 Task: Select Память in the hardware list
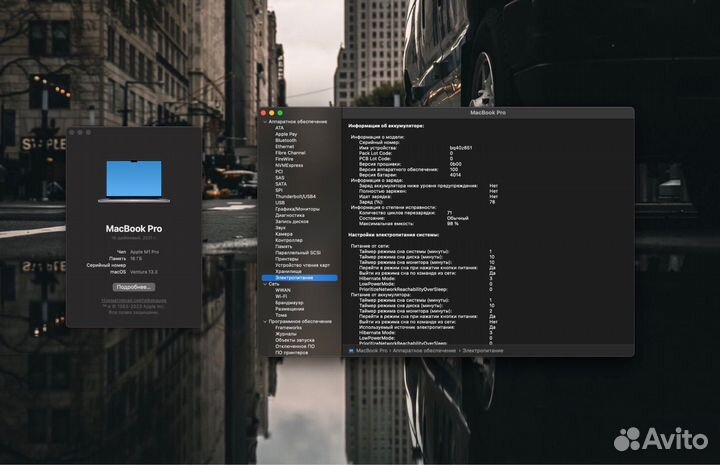click(x=283, y=246)
